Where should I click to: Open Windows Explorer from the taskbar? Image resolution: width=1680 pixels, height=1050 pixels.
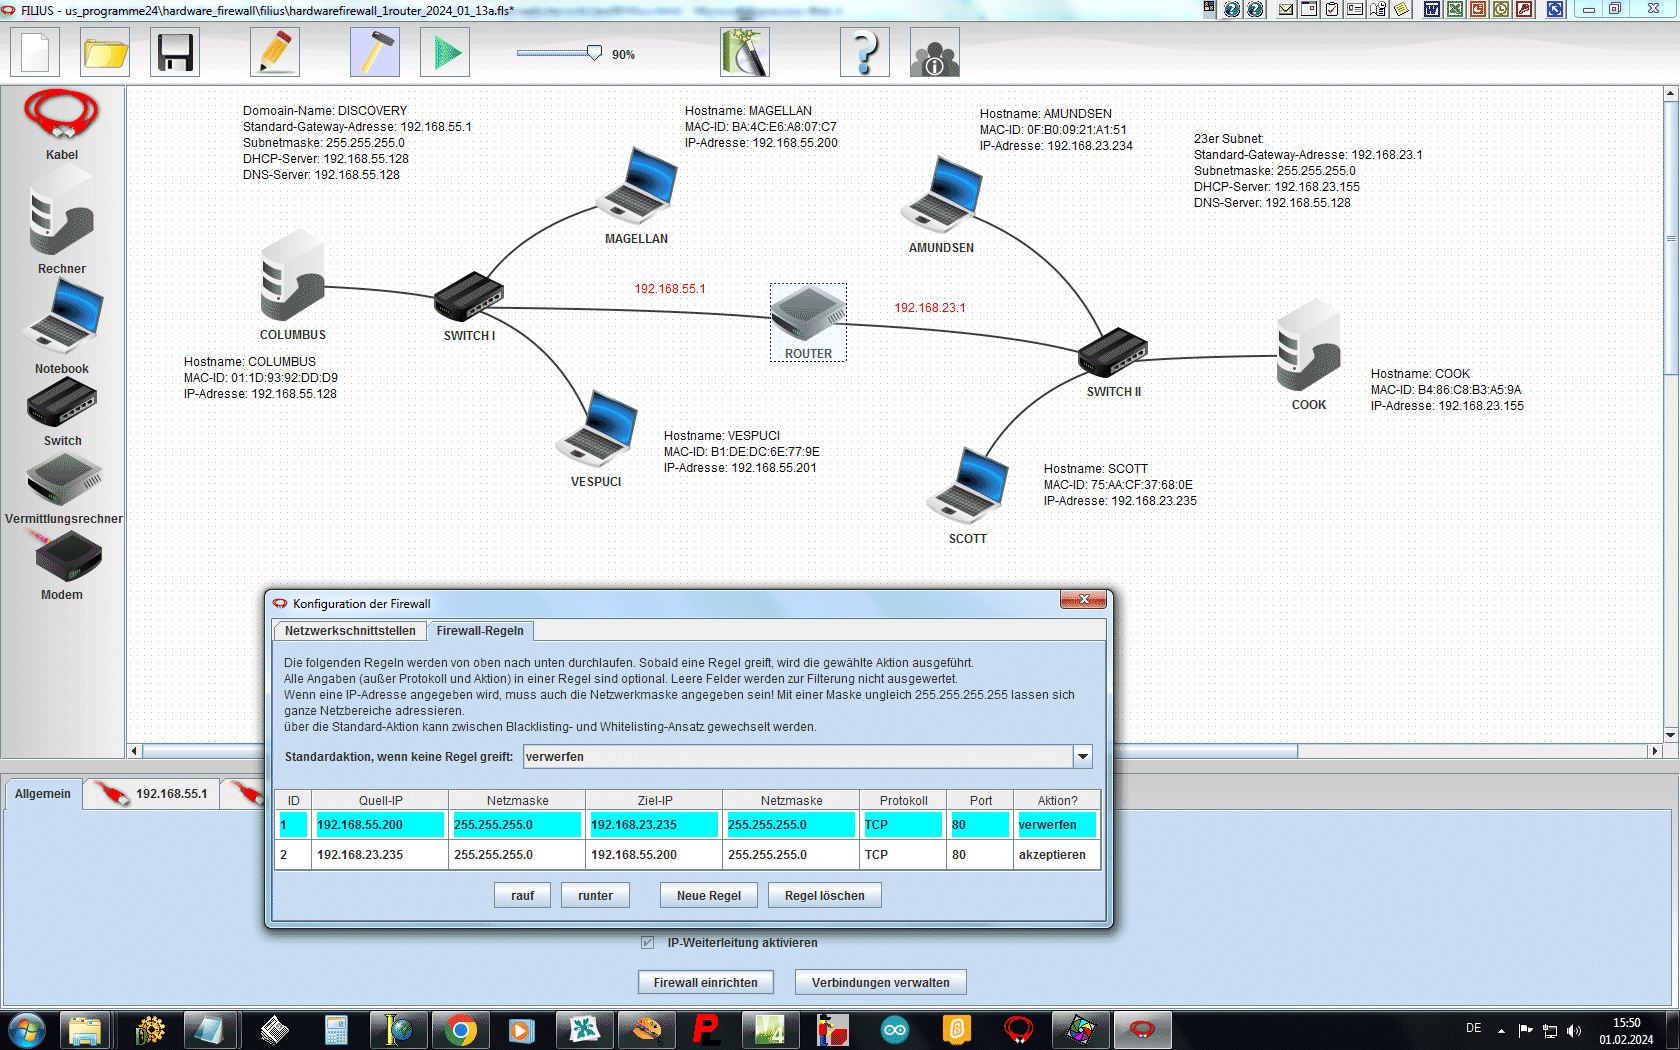(x=85, y=1030)
